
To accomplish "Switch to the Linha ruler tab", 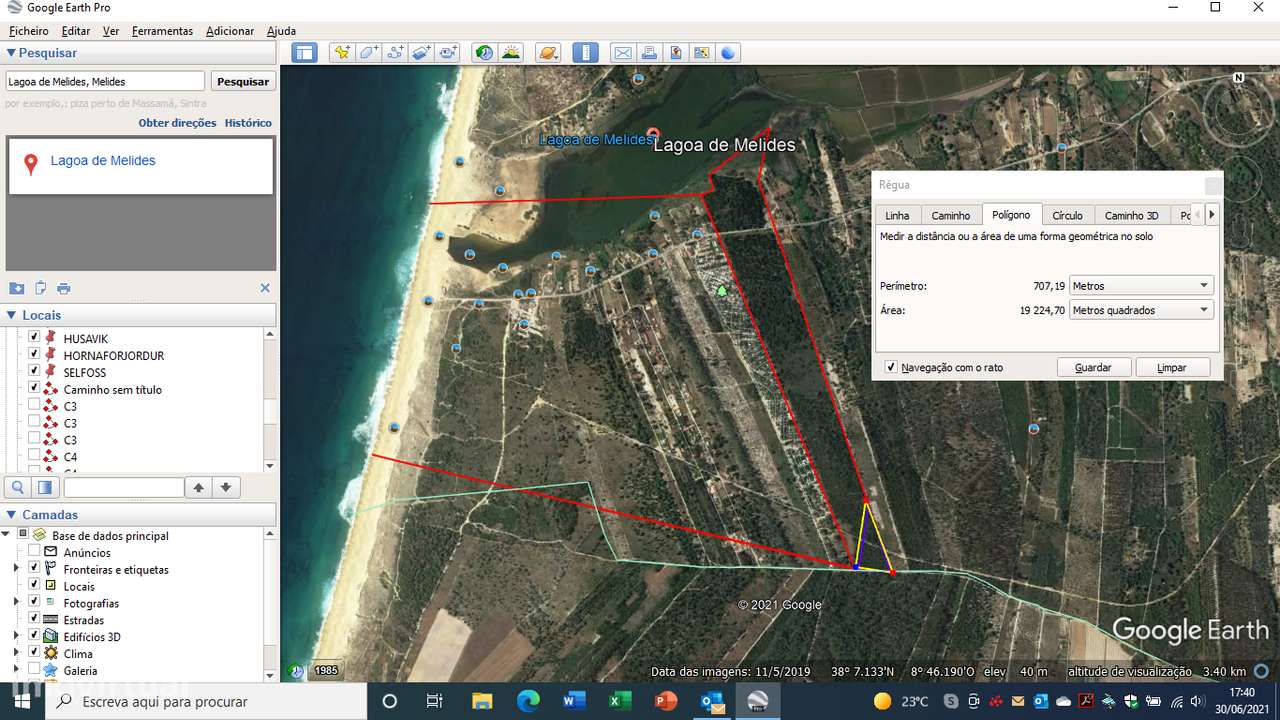I will click(x=898, y=215).
